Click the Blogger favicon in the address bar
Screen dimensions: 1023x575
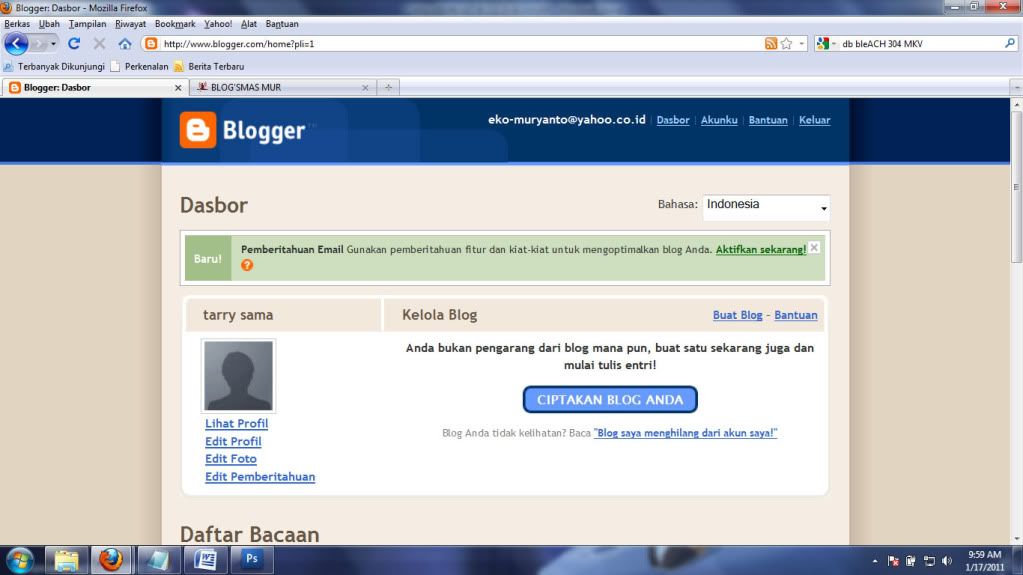[x=151, y=44]
